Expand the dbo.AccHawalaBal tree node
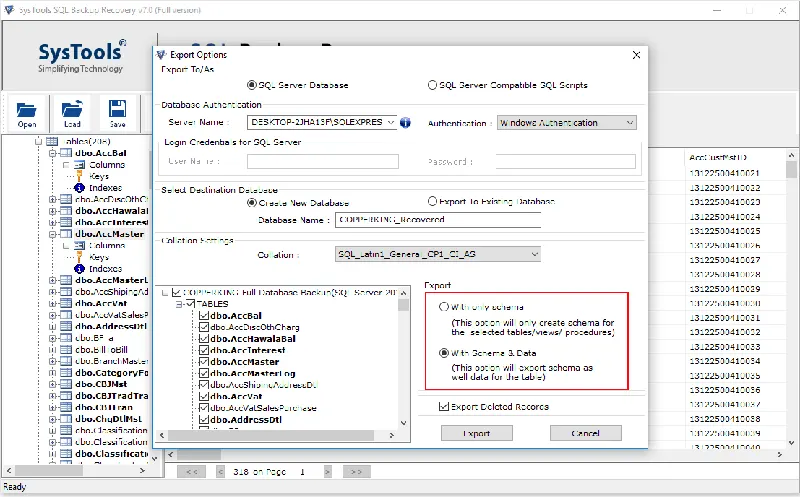This screenshot has width=800, height=497. (x=52, y=211)
